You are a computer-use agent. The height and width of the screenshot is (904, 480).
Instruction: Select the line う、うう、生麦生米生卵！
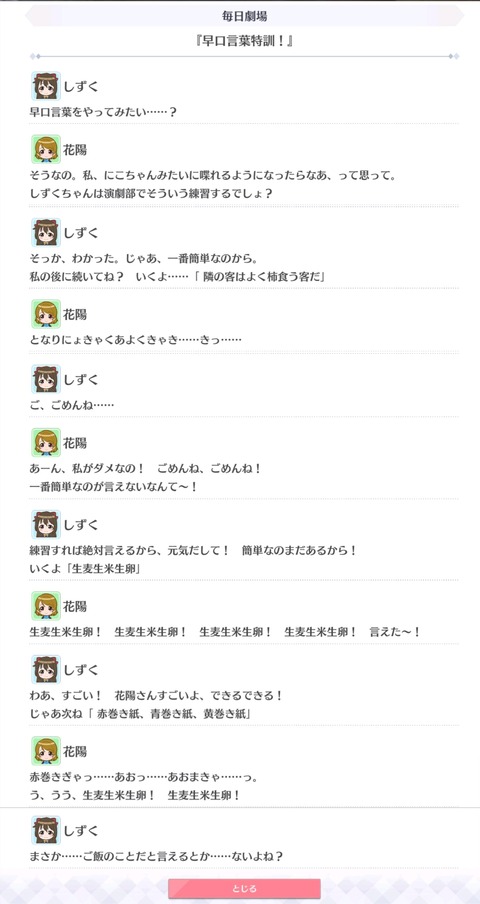[x=134, y=796]
